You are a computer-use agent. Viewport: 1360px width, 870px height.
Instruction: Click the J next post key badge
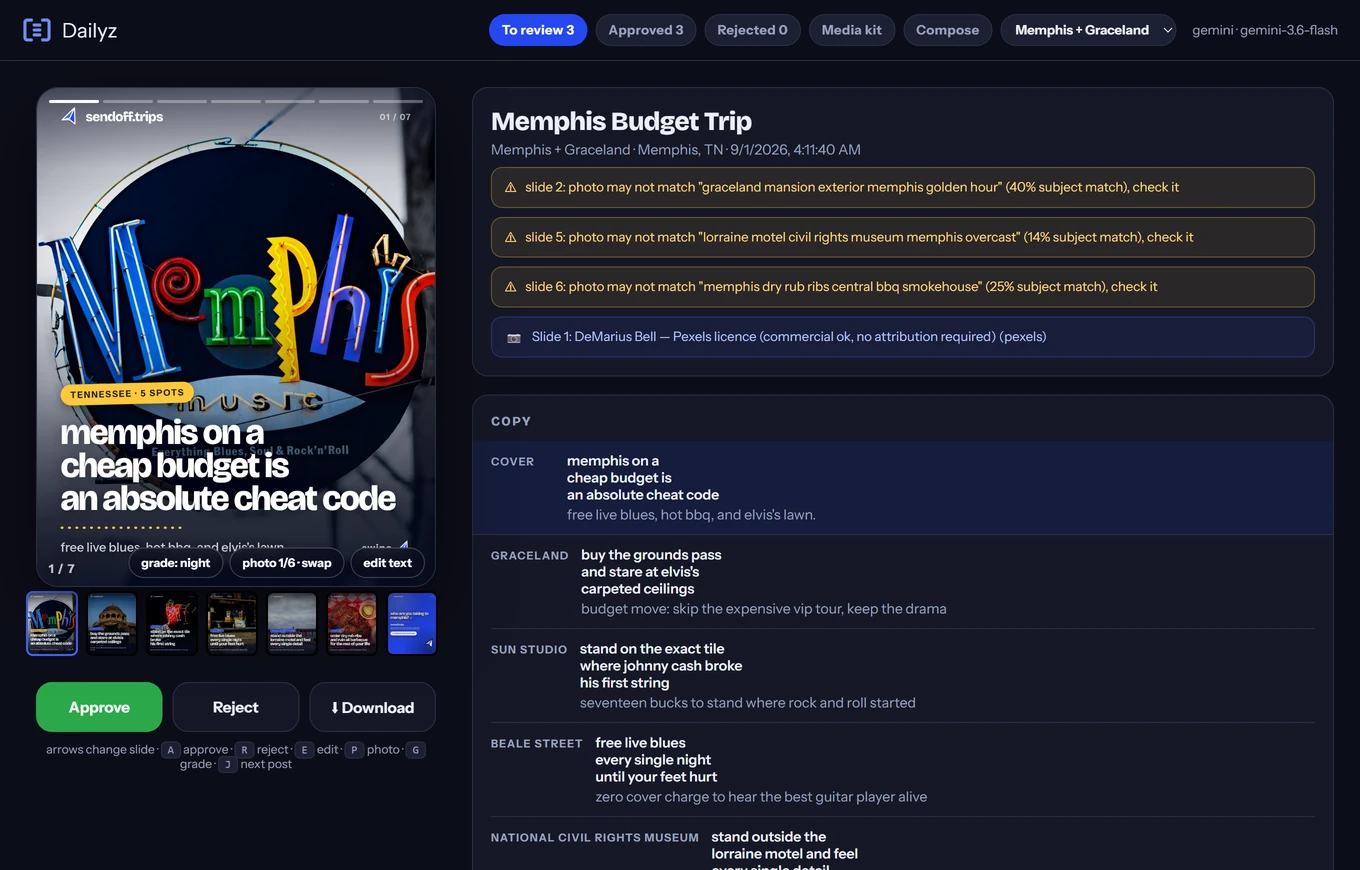point(227,764)
